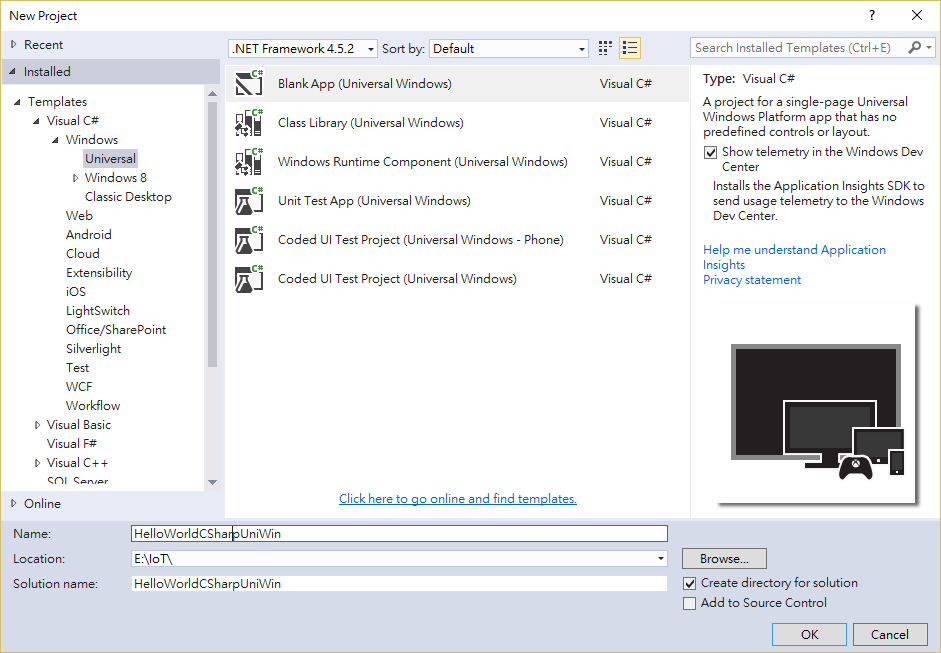Select the iOS template category
Image resolution: width=941 pixels, height=653 pixels.
click(x=76, y=292)
